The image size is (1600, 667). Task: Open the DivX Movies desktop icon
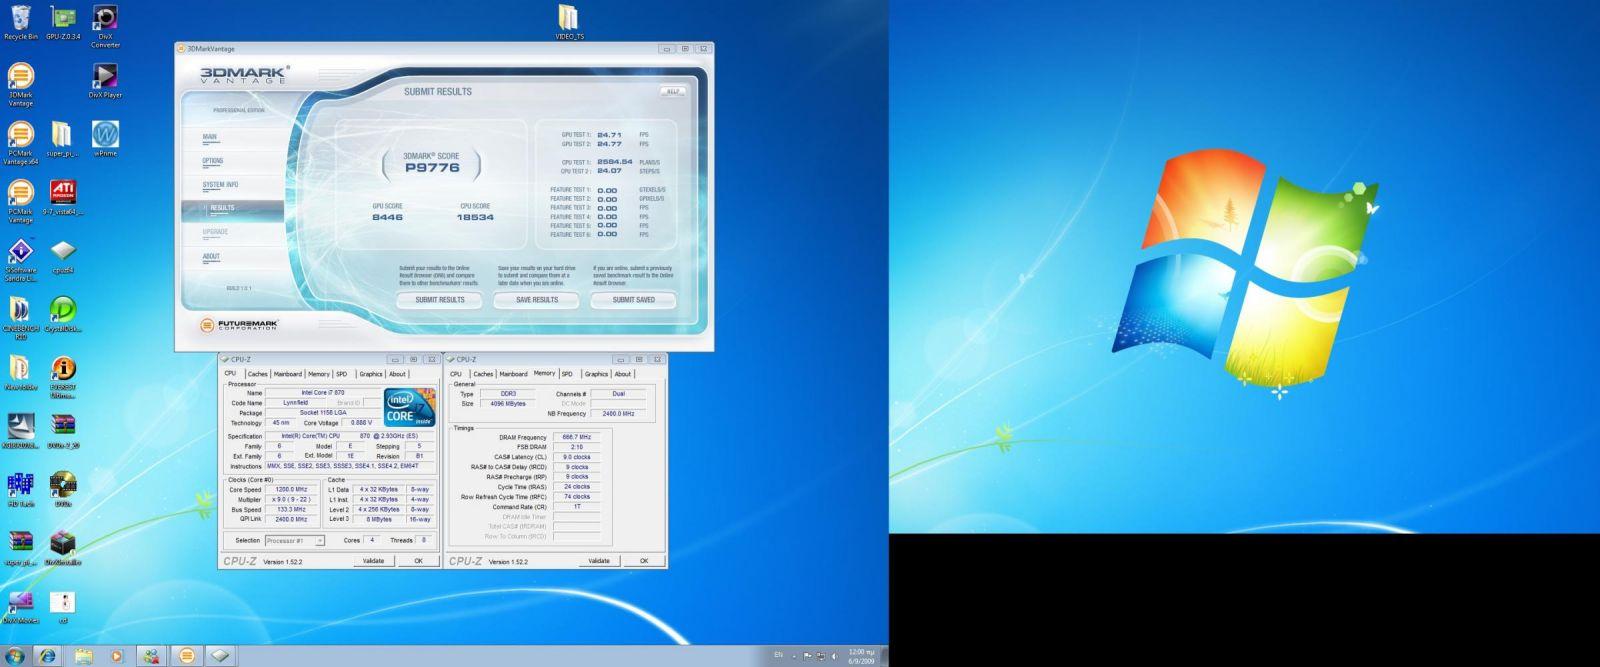(x=20, y=607)
